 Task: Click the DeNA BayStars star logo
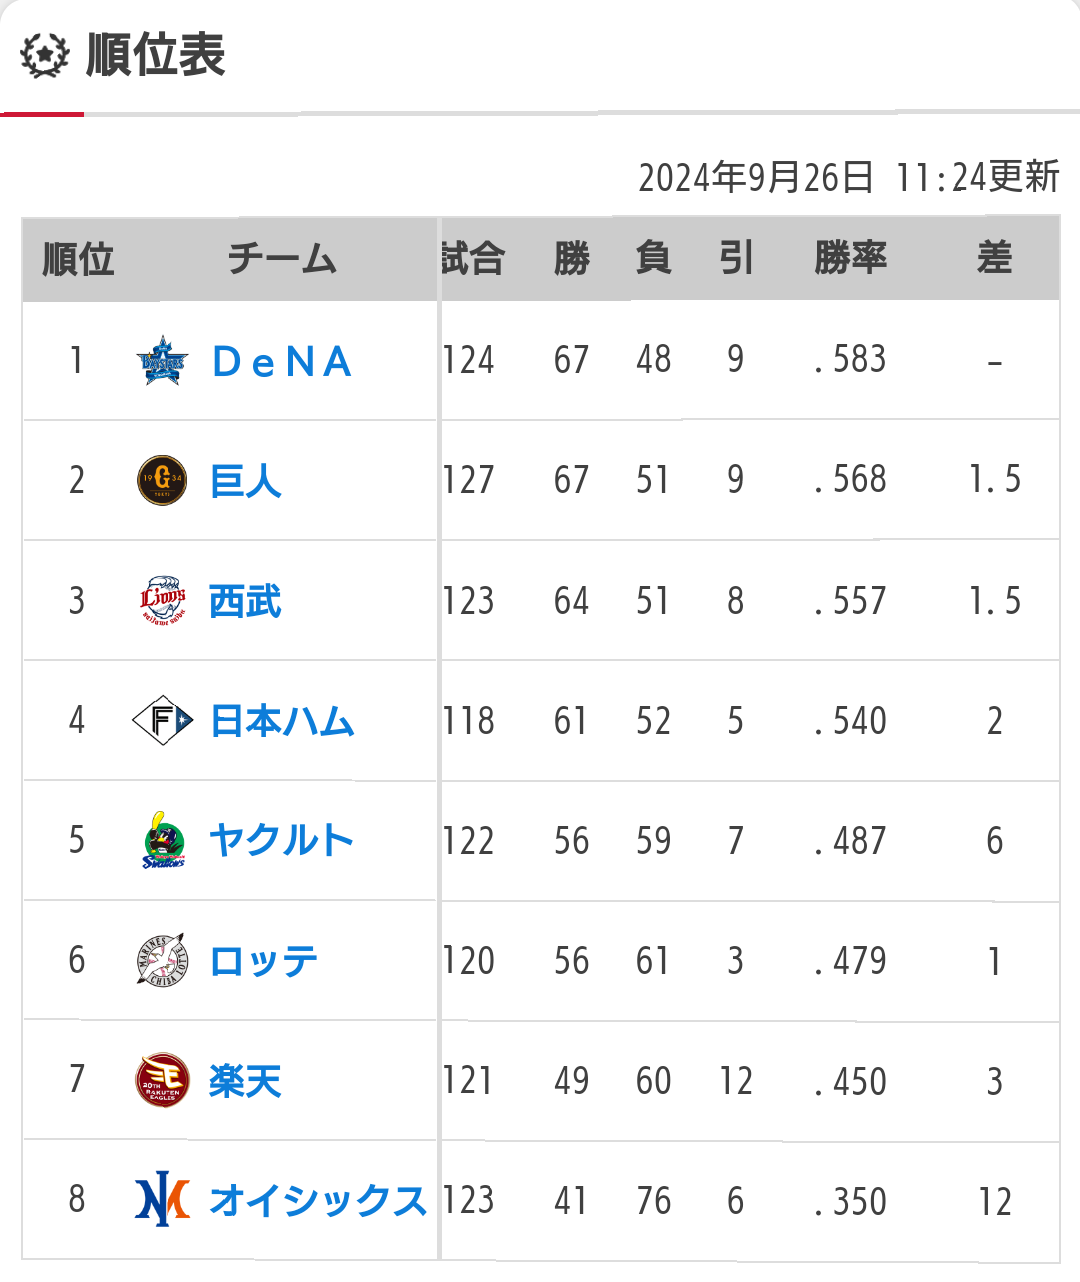[x=162, y=361]
